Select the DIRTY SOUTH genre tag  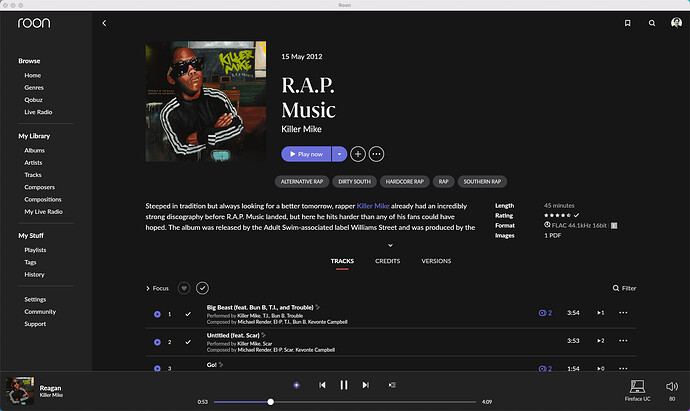[x=354, y=182]
